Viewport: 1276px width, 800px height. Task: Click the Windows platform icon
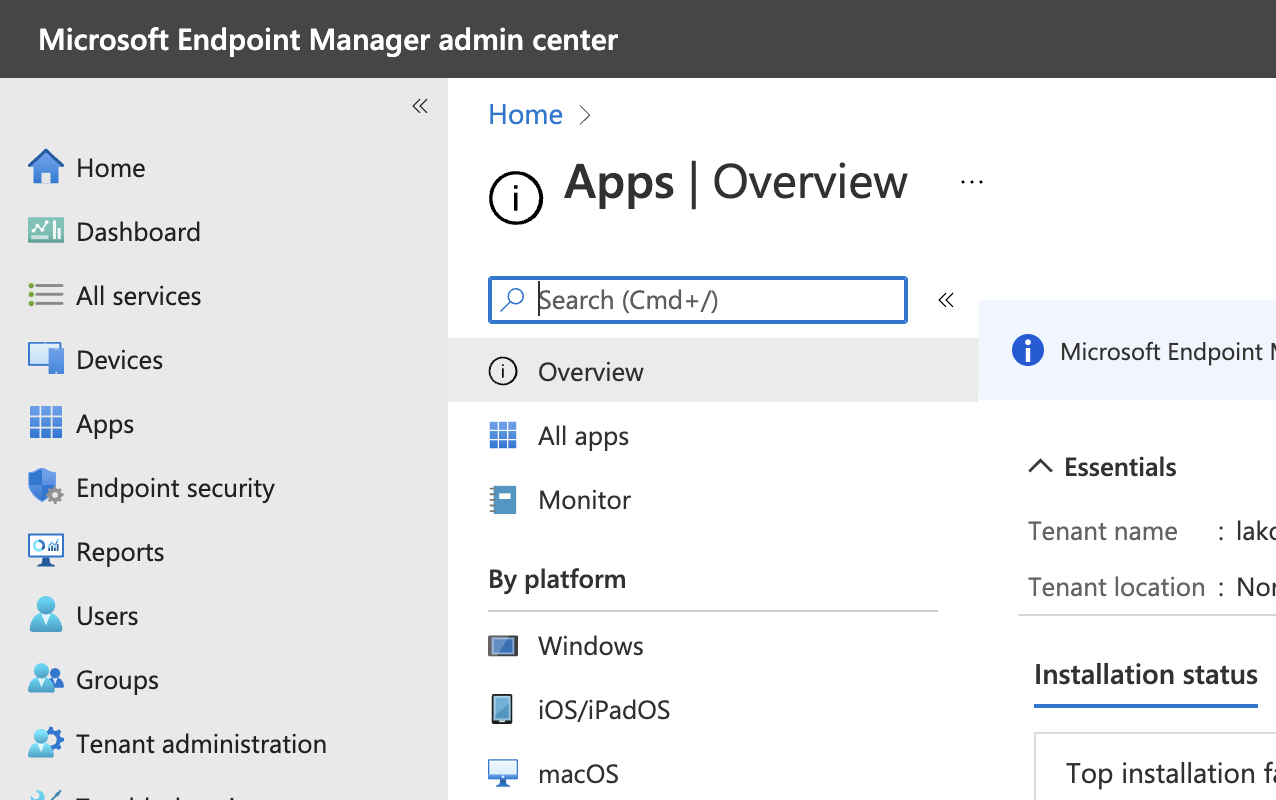point(503,645)
